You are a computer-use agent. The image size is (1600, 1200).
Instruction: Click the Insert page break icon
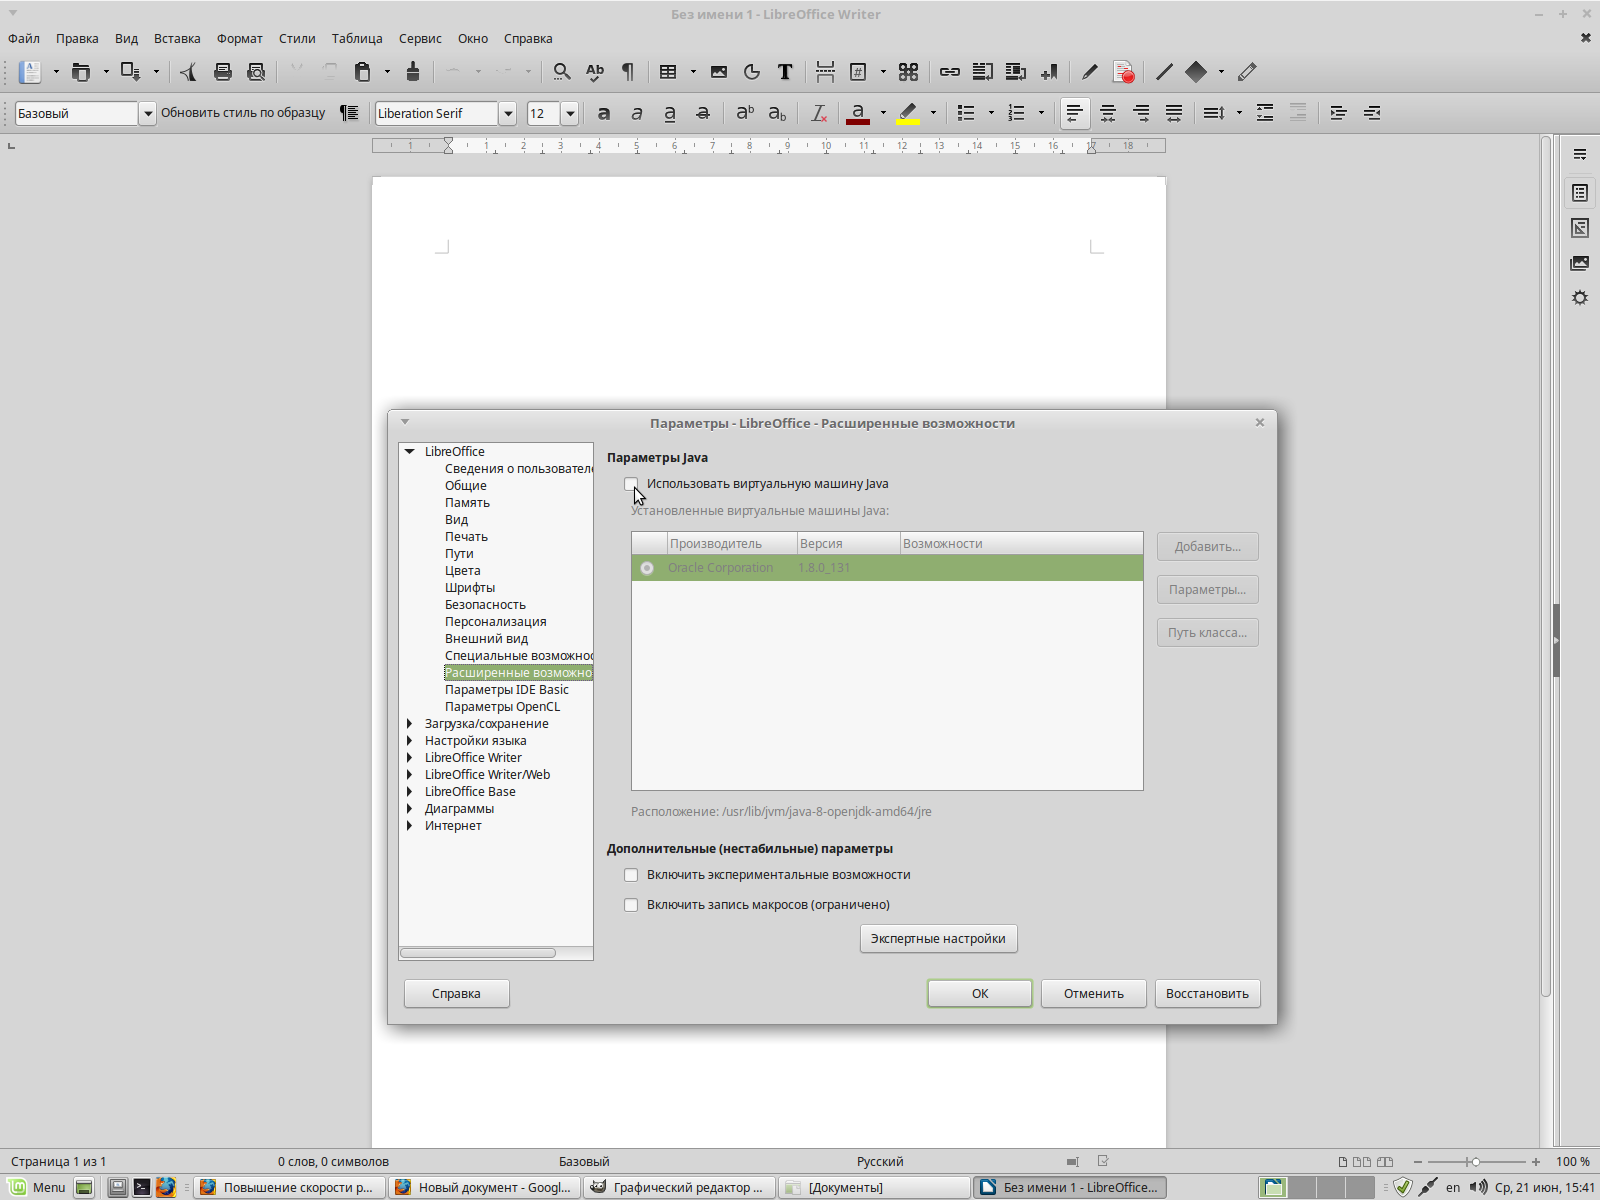(x=825, y=72)
